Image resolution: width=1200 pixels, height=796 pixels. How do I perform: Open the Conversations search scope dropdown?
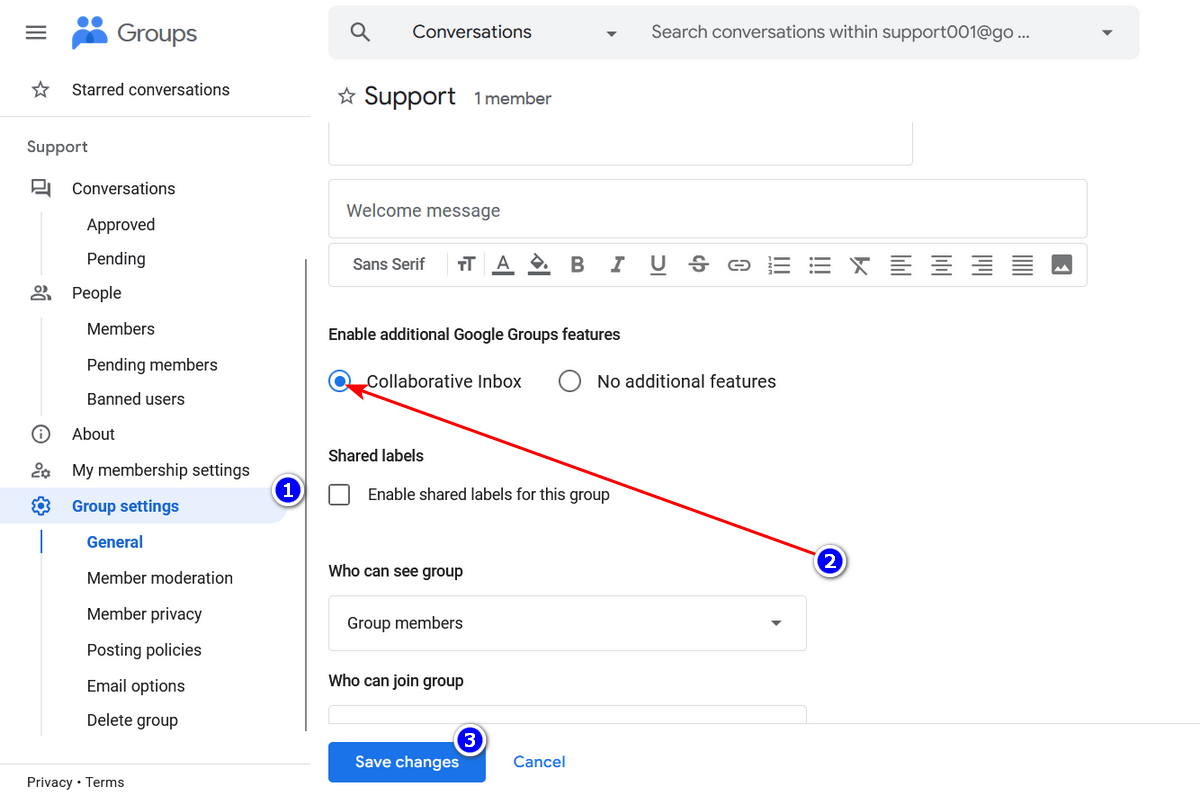(515, 32)
